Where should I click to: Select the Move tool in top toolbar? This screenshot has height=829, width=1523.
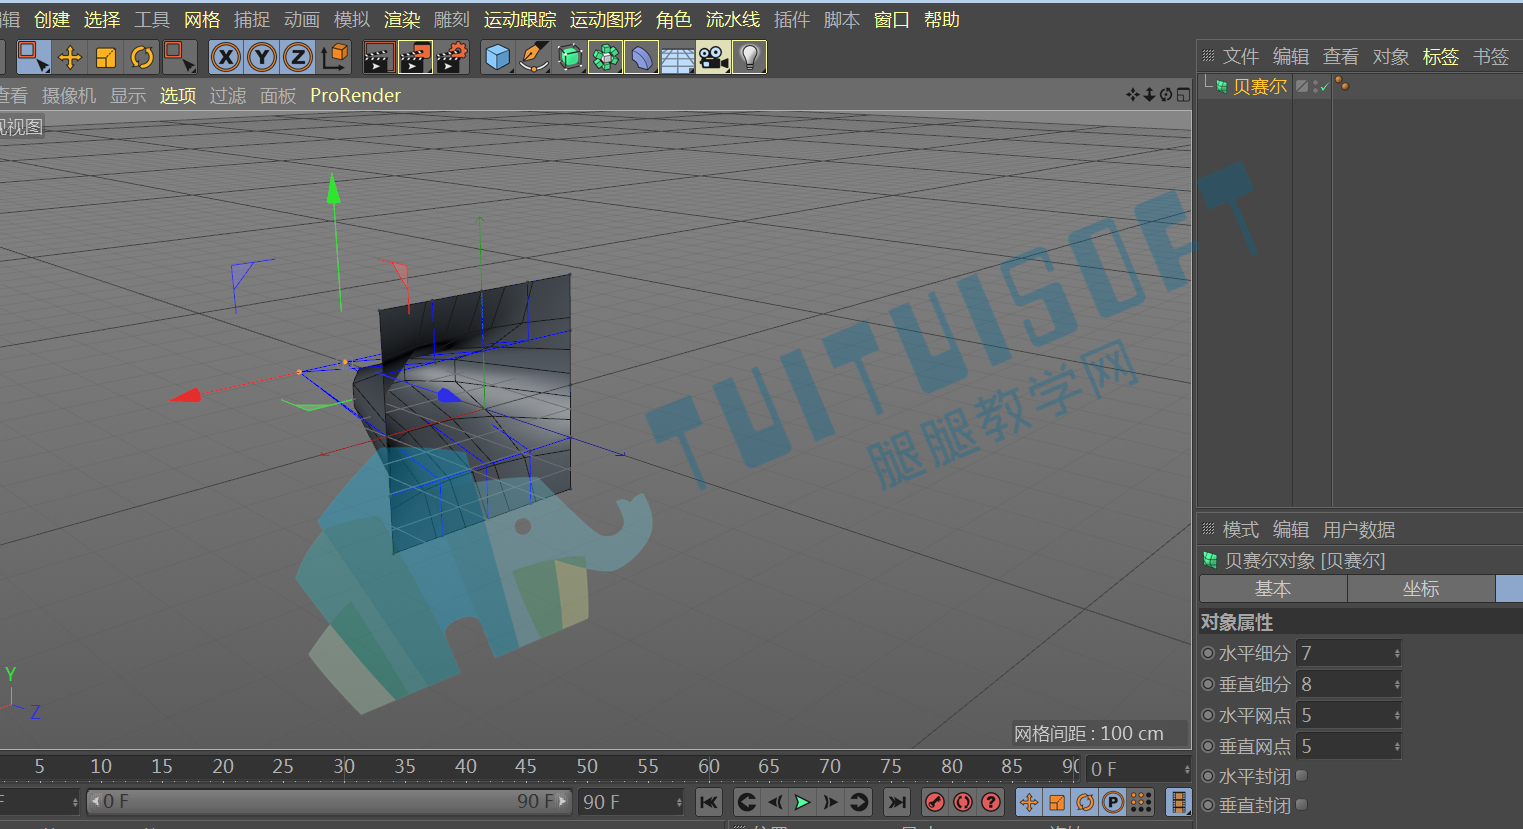point(70,57)
